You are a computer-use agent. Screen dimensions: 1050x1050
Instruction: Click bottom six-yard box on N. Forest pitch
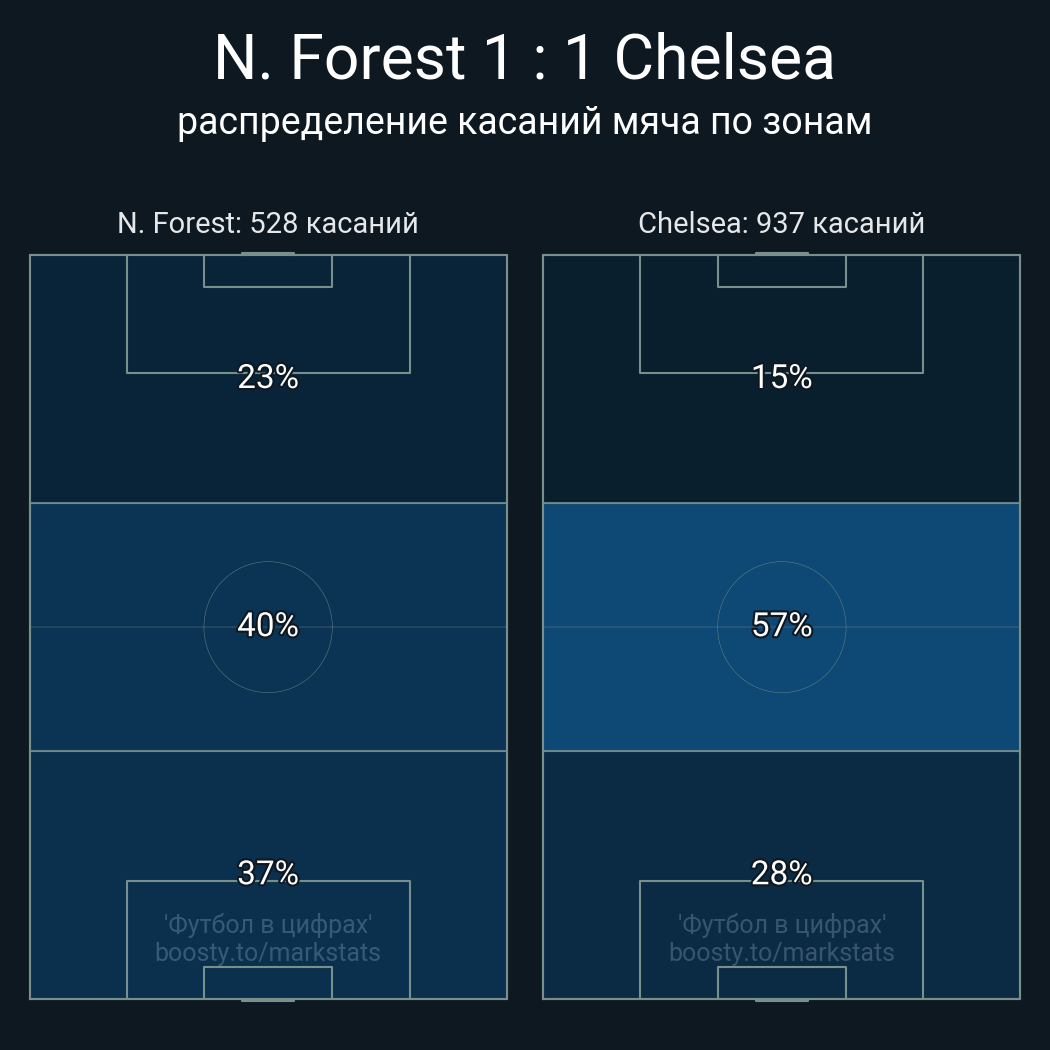268,983
